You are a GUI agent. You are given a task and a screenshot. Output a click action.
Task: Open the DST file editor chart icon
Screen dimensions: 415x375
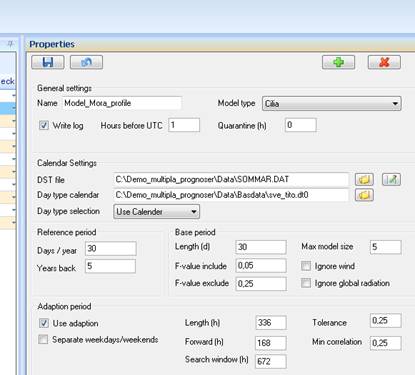tap(391, 180)
